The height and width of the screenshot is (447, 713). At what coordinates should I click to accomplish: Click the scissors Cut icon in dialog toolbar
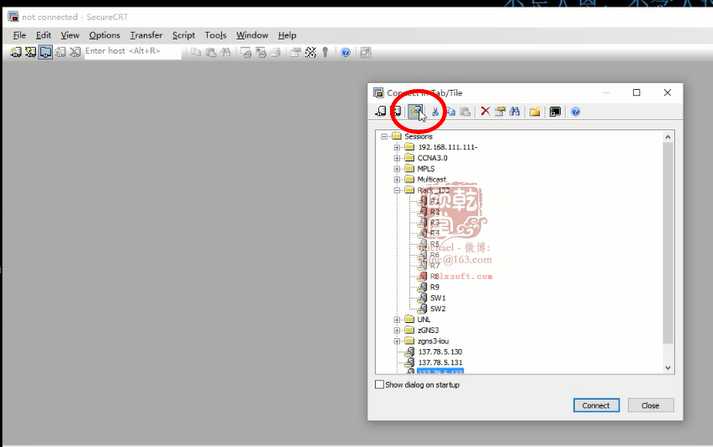point(435,111)
